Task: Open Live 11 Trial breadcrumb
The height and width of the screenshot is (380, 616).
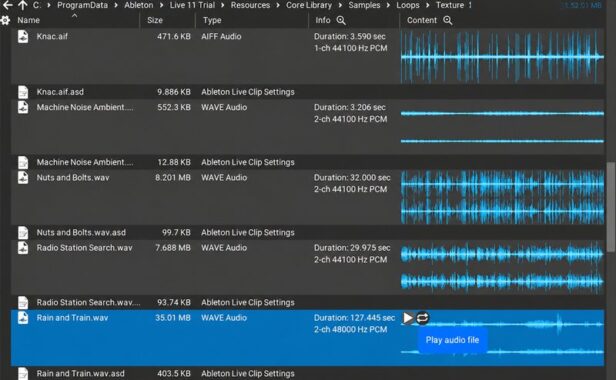Action: [x=192, y=5]
